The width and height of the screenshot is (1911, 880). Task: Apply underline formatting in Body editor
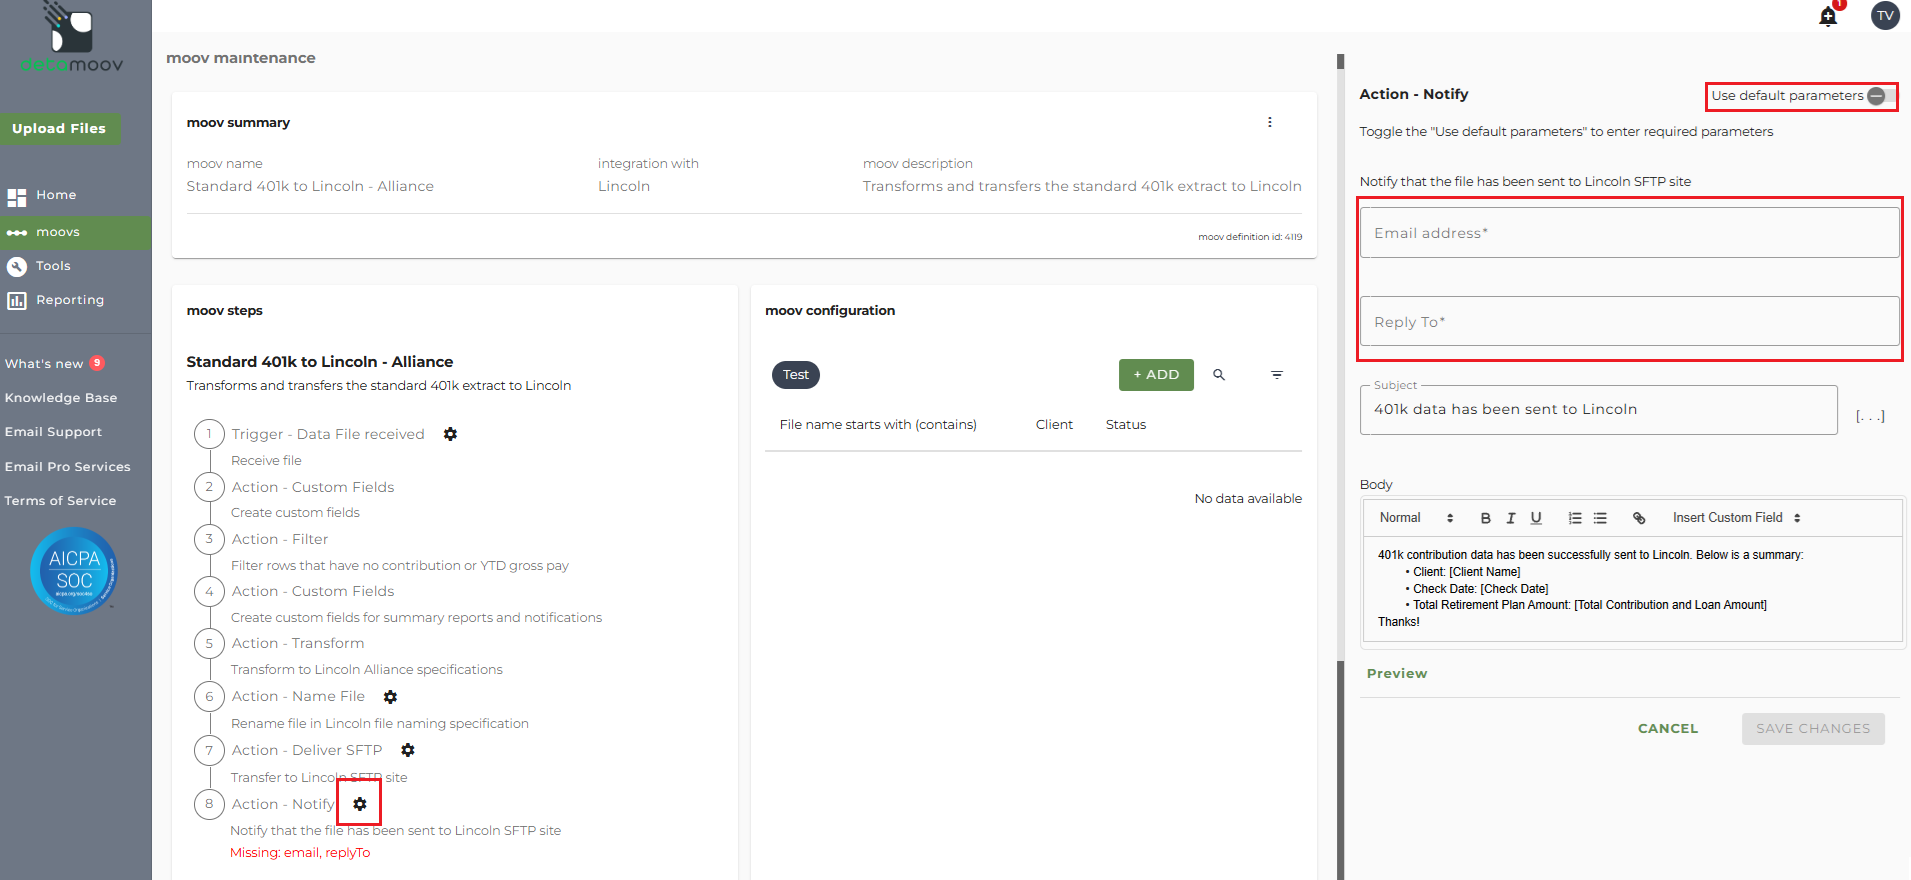(x=1536, y=518)
